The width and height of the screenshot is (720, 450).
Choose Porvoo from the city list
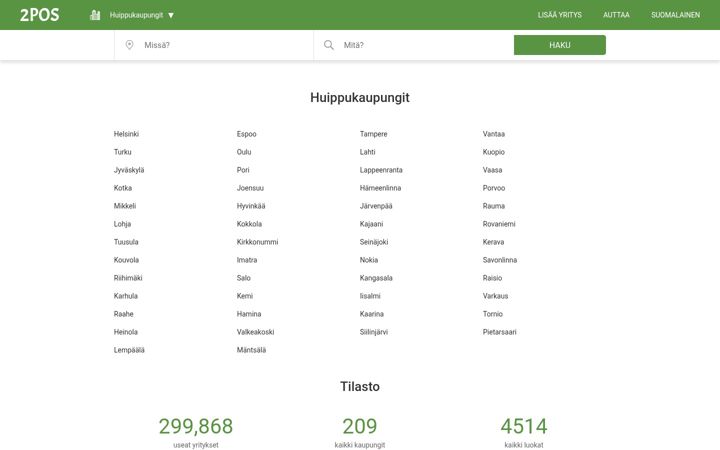pos(494,188)
